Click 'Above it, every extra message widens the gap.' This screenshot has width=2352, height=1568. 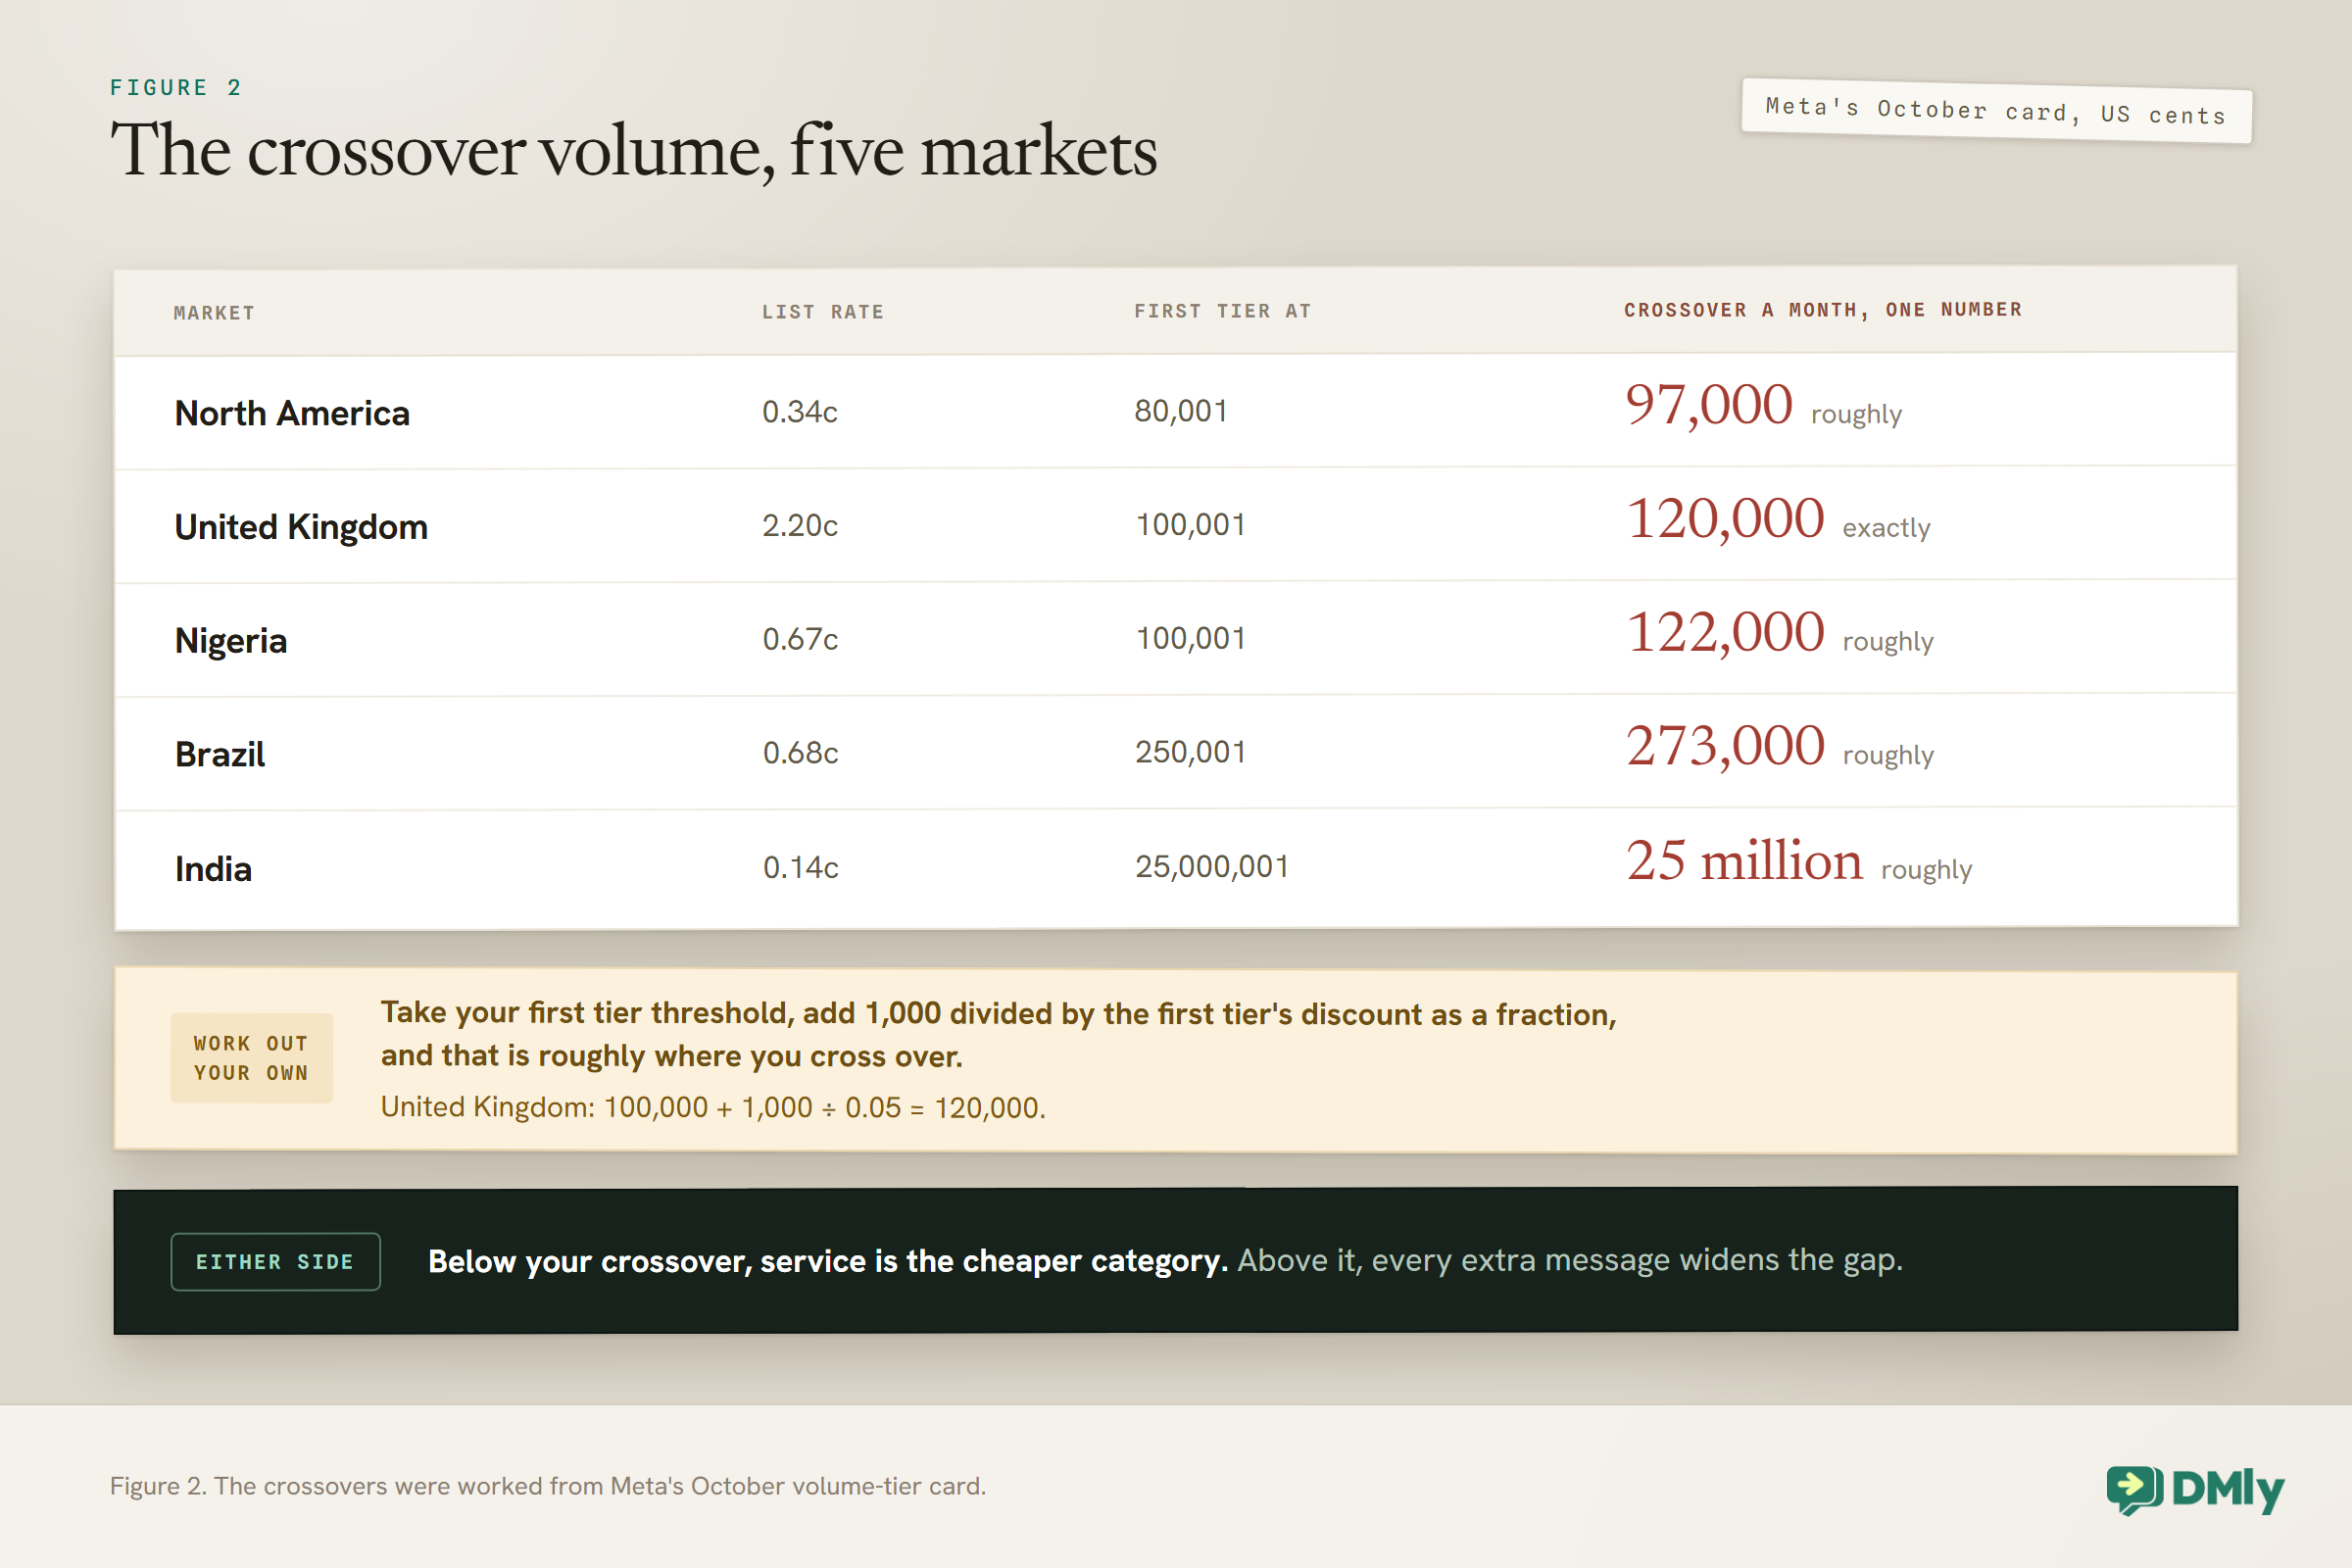[1570, 1260]
